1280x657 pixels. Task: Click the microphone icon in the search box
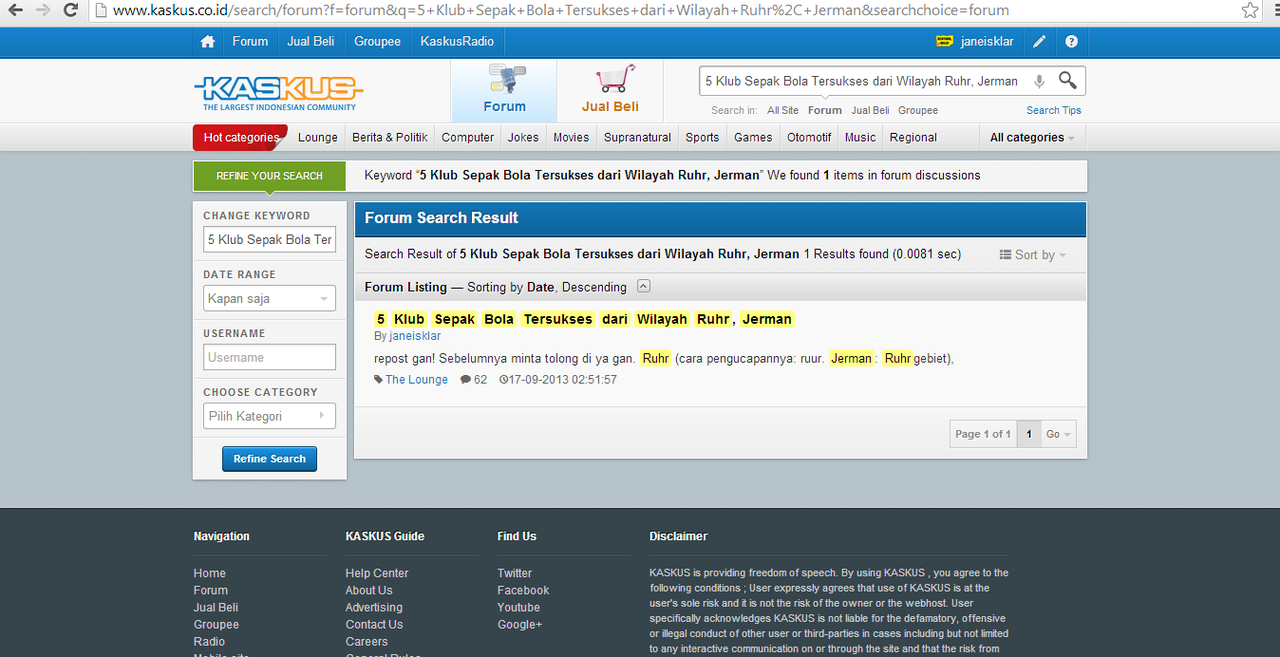pos(1039,81)
